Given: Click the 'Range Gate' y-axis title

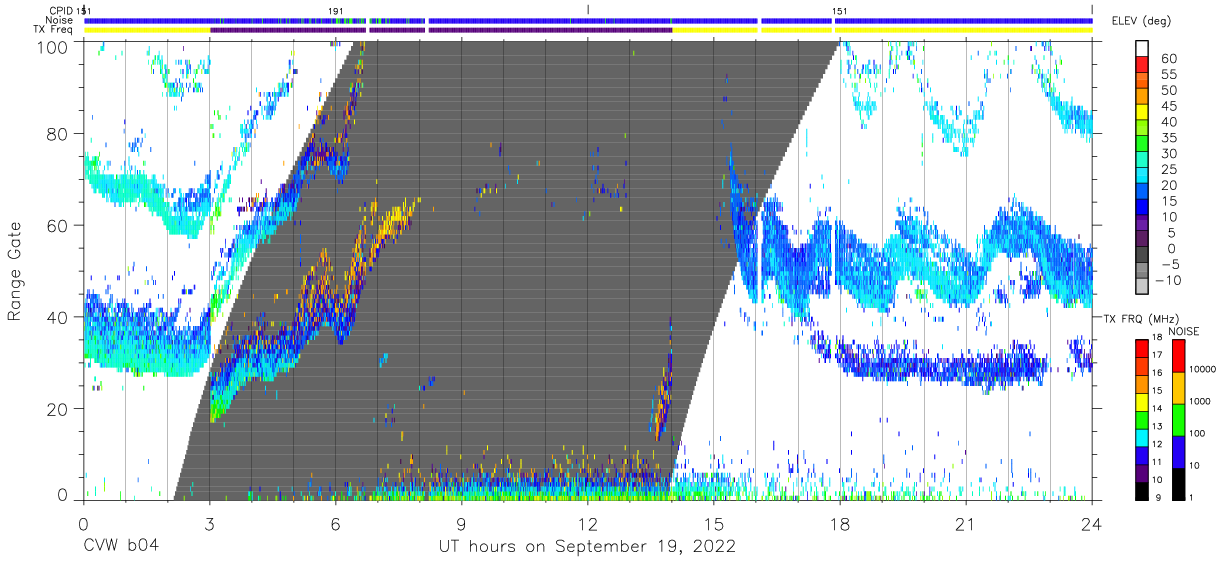Looking at the screenshot, I should click(15, 271).
